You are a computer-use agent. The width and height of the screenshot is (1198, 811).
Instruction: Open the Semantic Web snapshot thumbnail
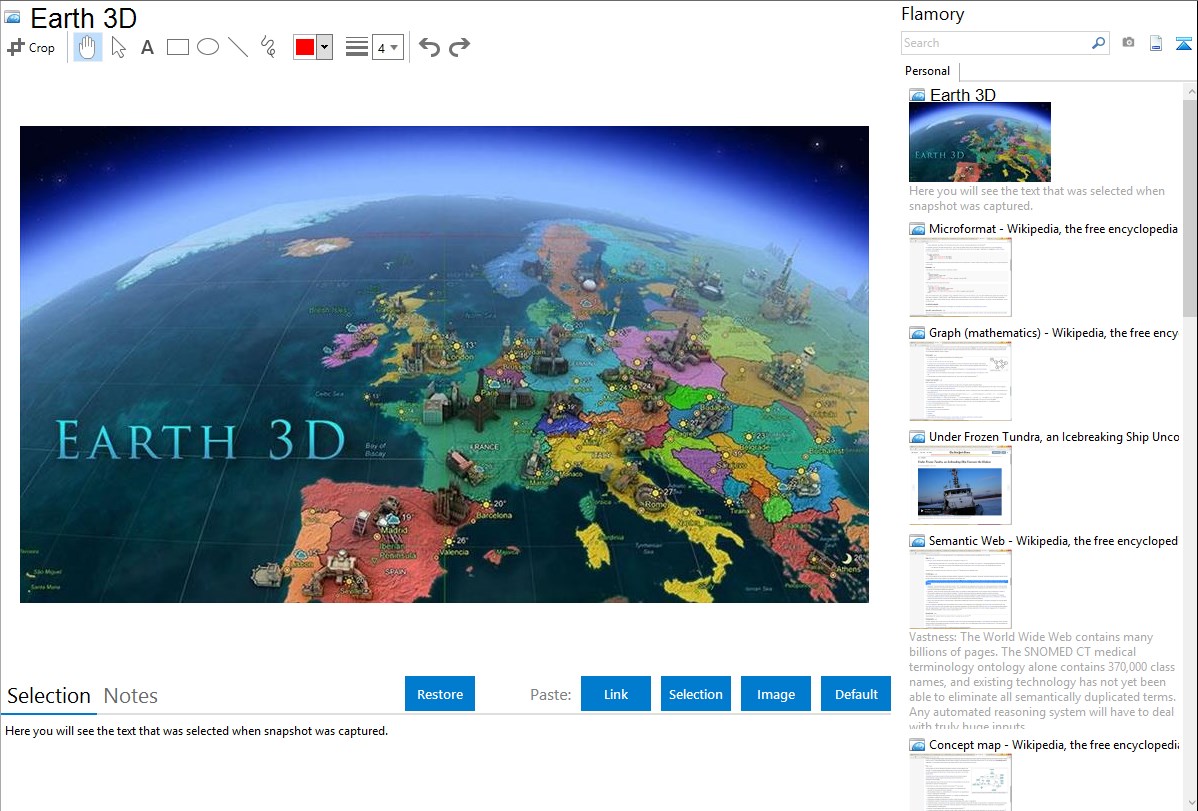[x=960, y=589]
